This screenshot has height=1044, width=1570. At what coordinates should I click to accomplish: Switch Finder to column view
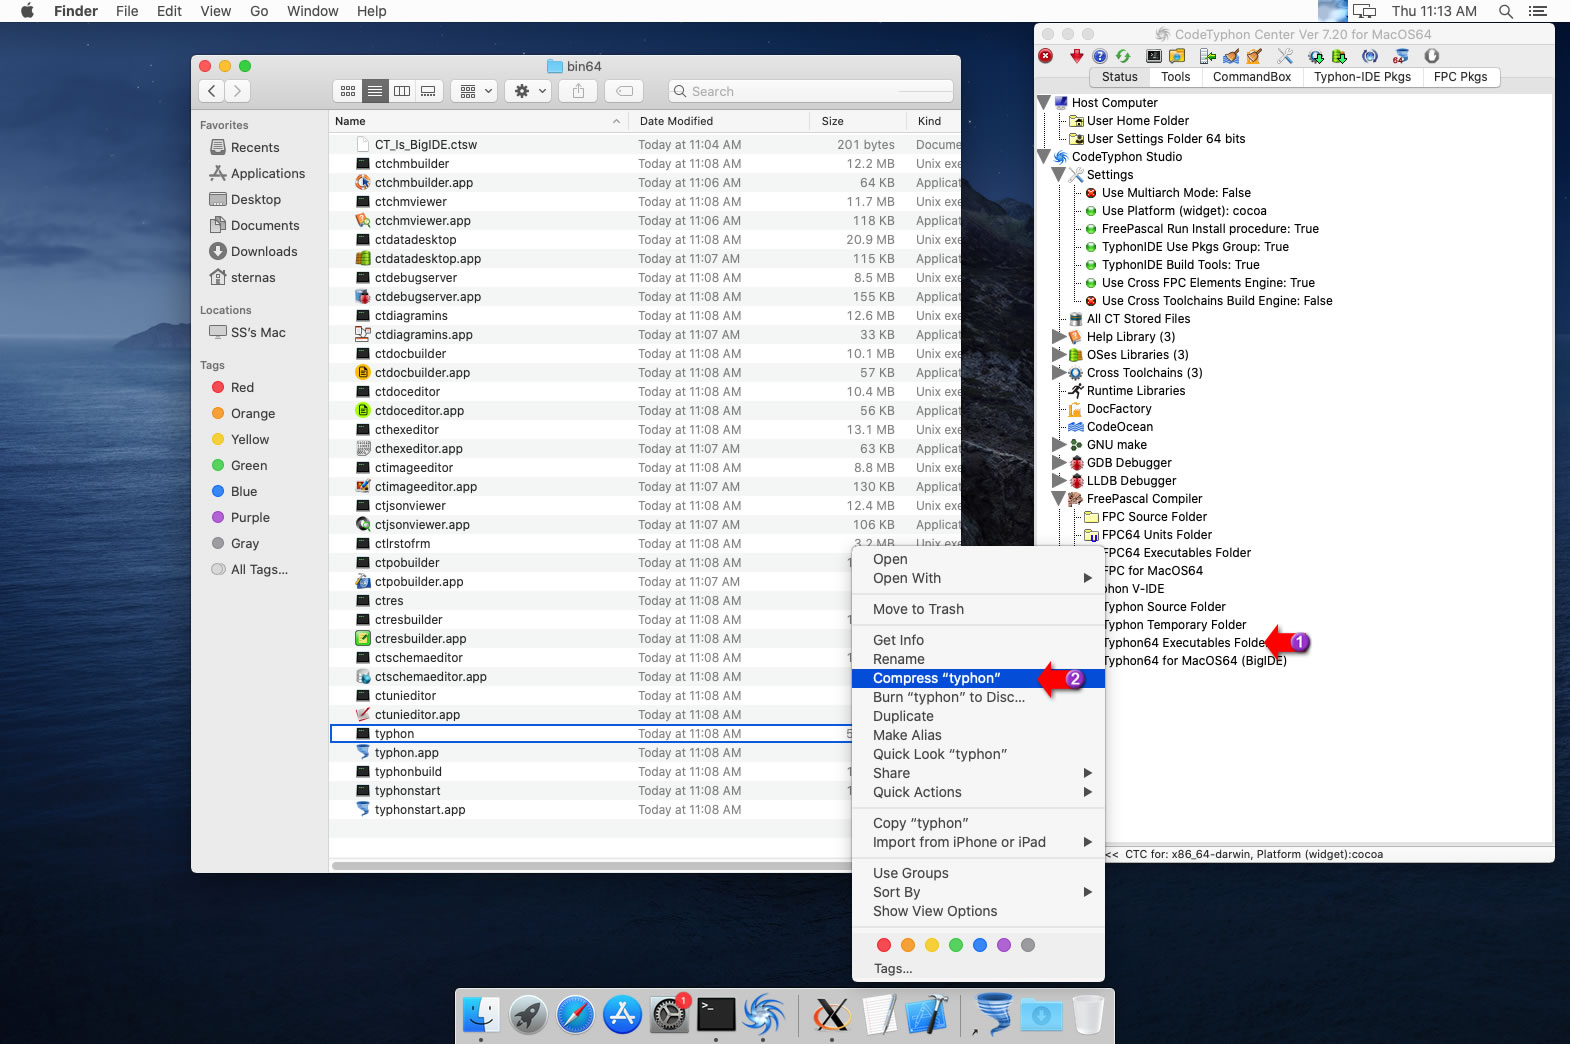(x=401, y=91)
